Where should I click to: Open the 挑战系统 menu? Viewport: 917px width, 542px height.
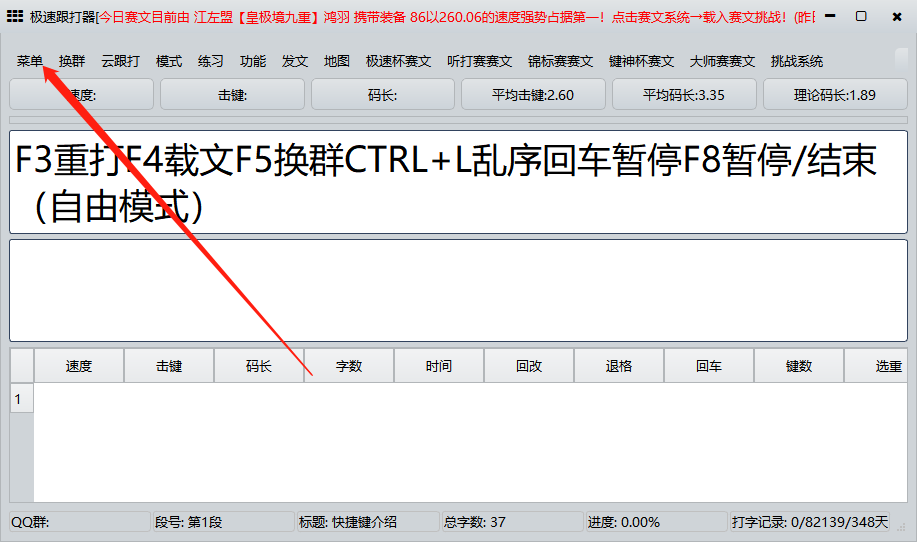coord(797,61)
